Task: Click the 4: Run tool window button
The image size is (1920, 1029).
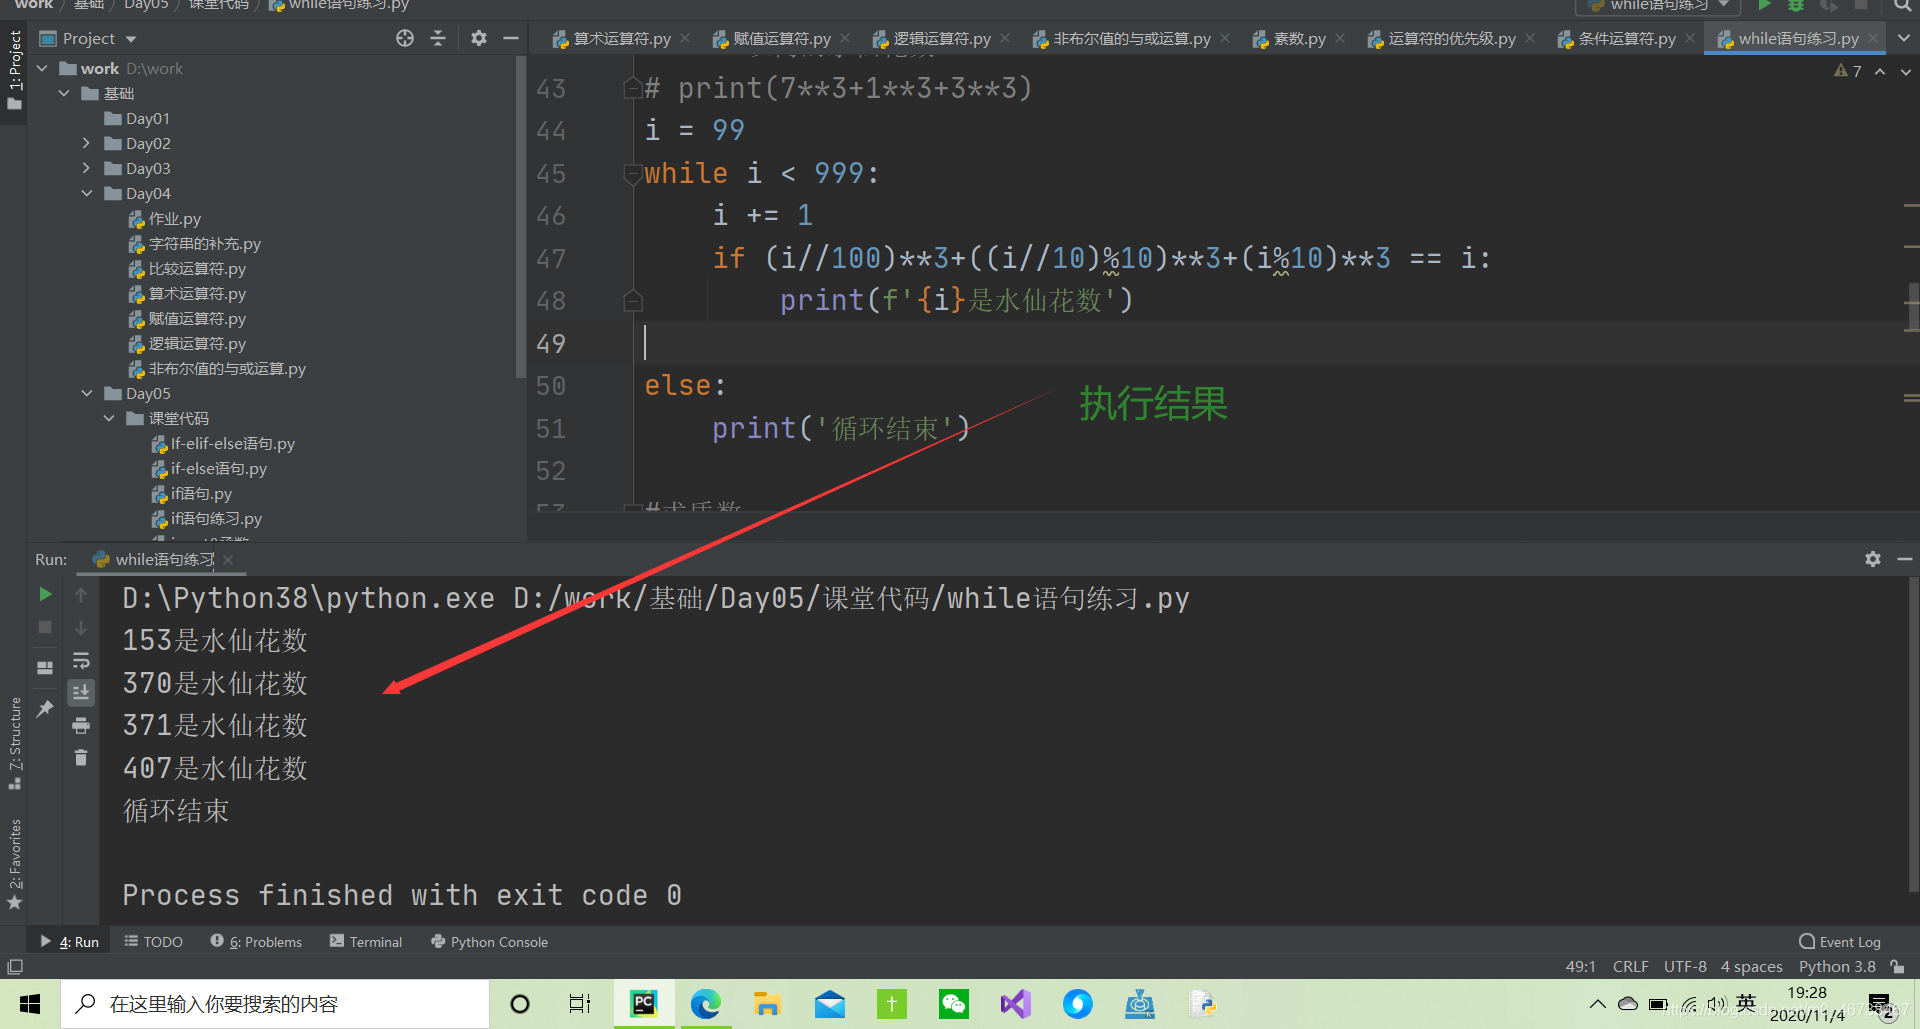Action: click(69, 942)
